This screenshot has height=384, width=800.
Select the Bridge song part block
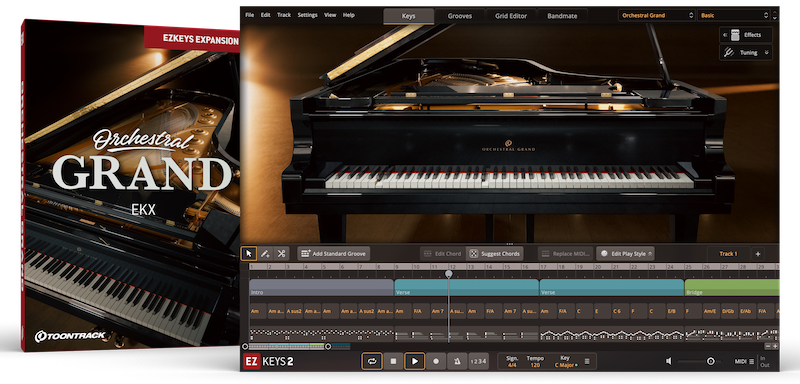[732, 288]
